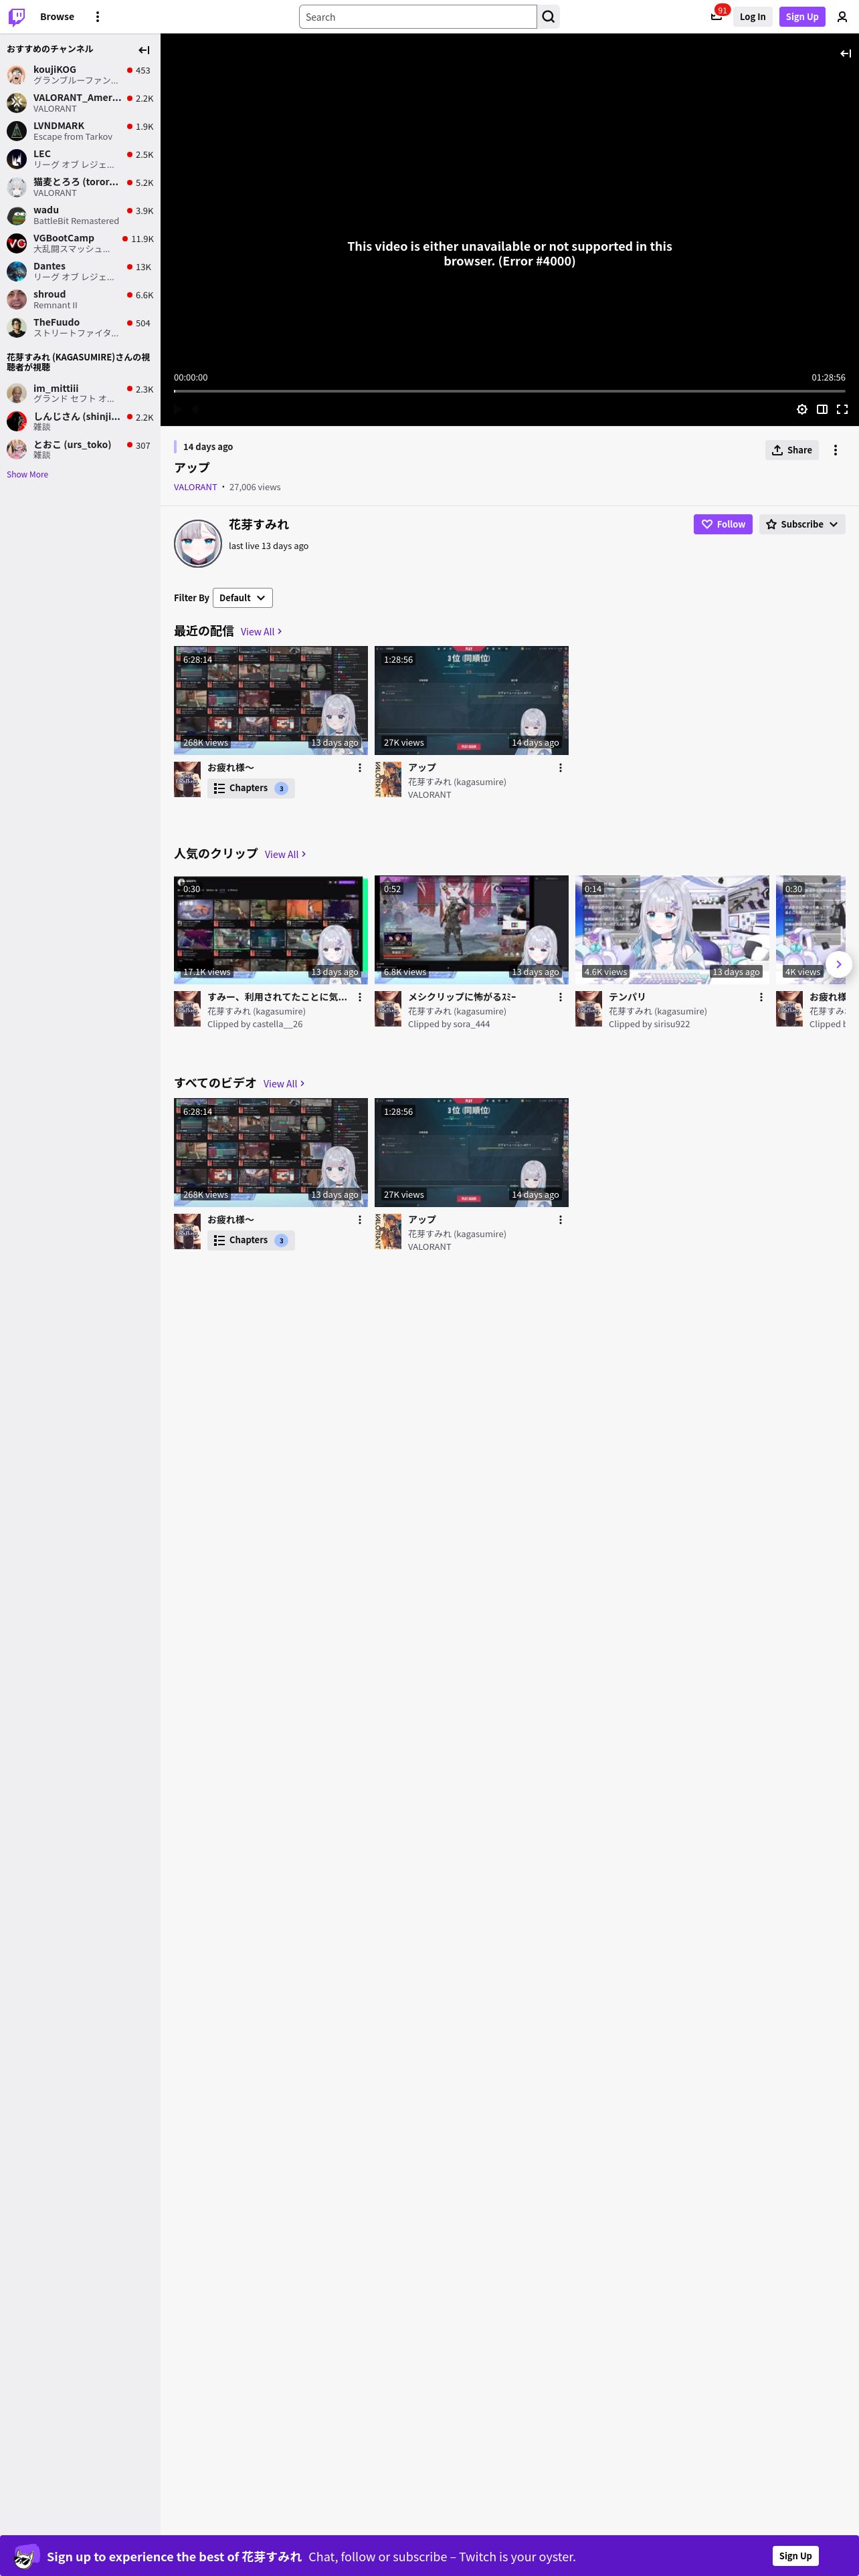
Task: Open the top navigation more-options menu
Action: (97, 17)
